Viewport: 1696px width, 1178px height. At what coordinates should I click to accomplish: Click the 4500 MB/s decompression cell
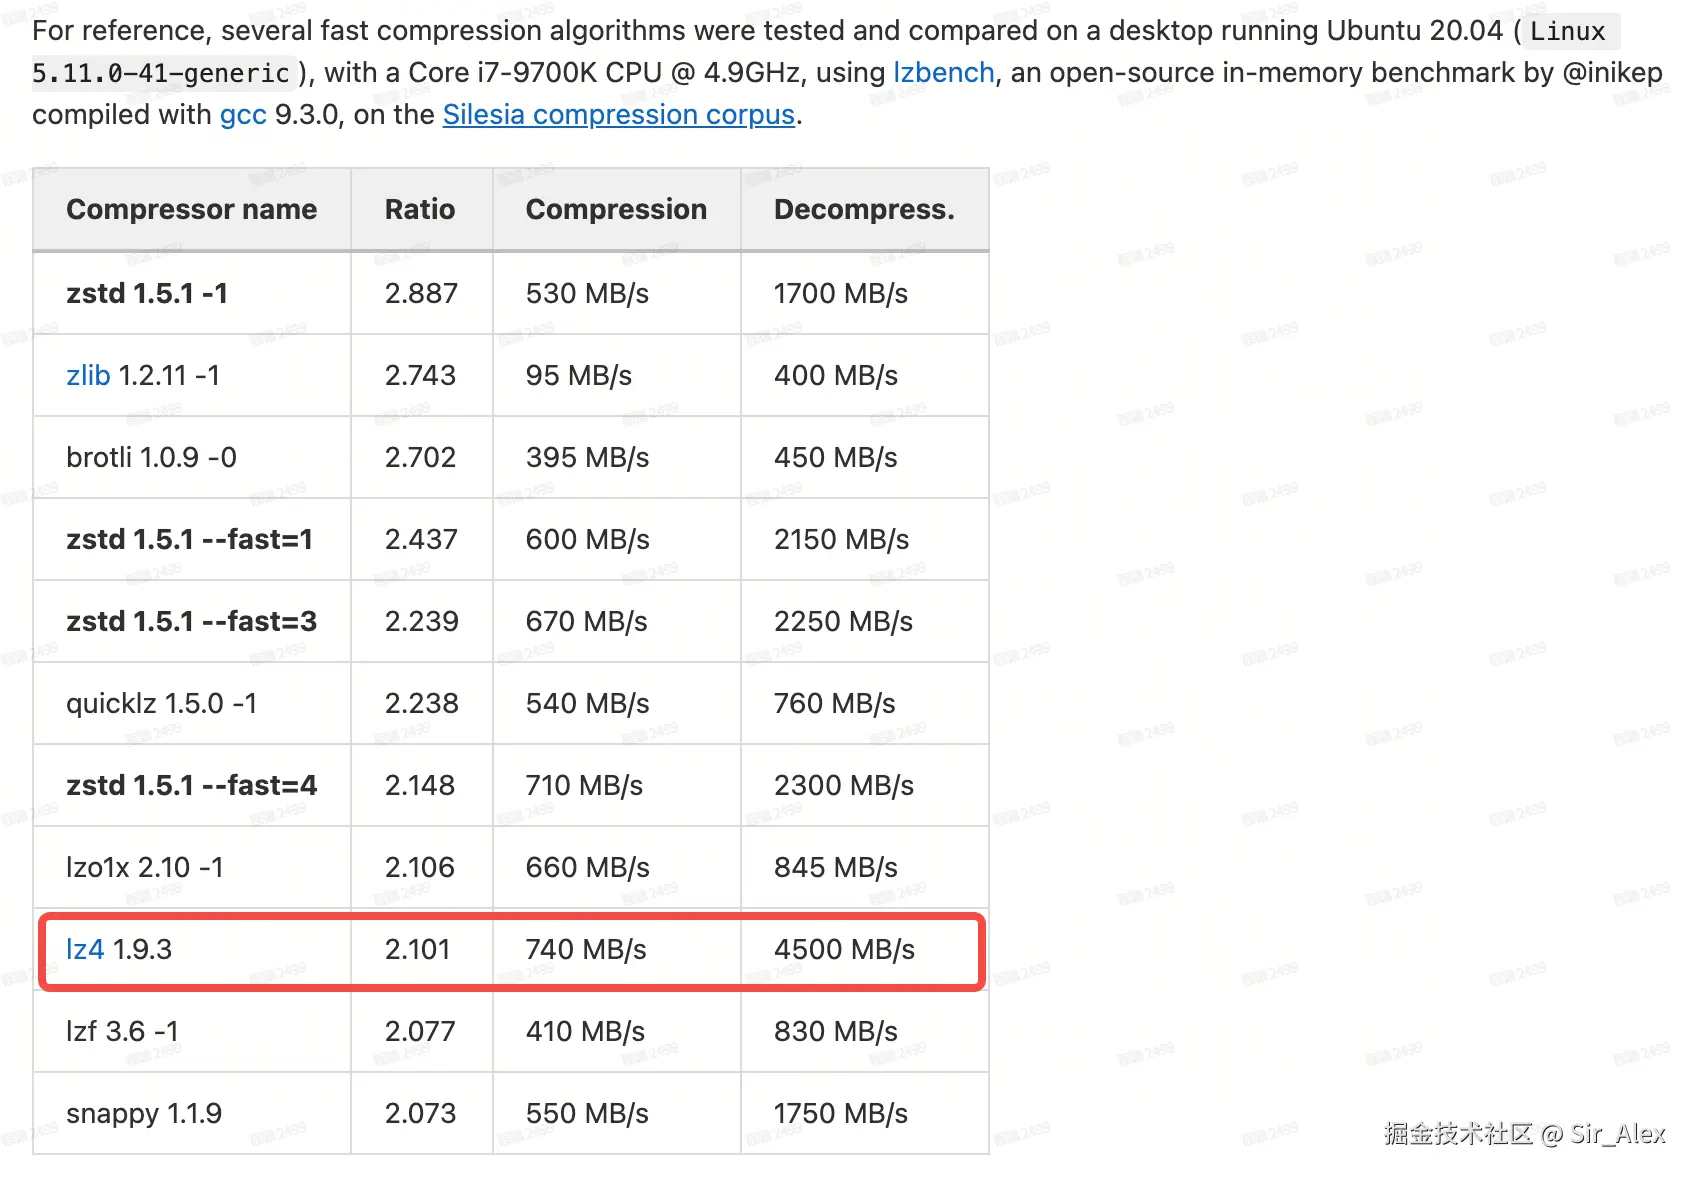(844, 950)
